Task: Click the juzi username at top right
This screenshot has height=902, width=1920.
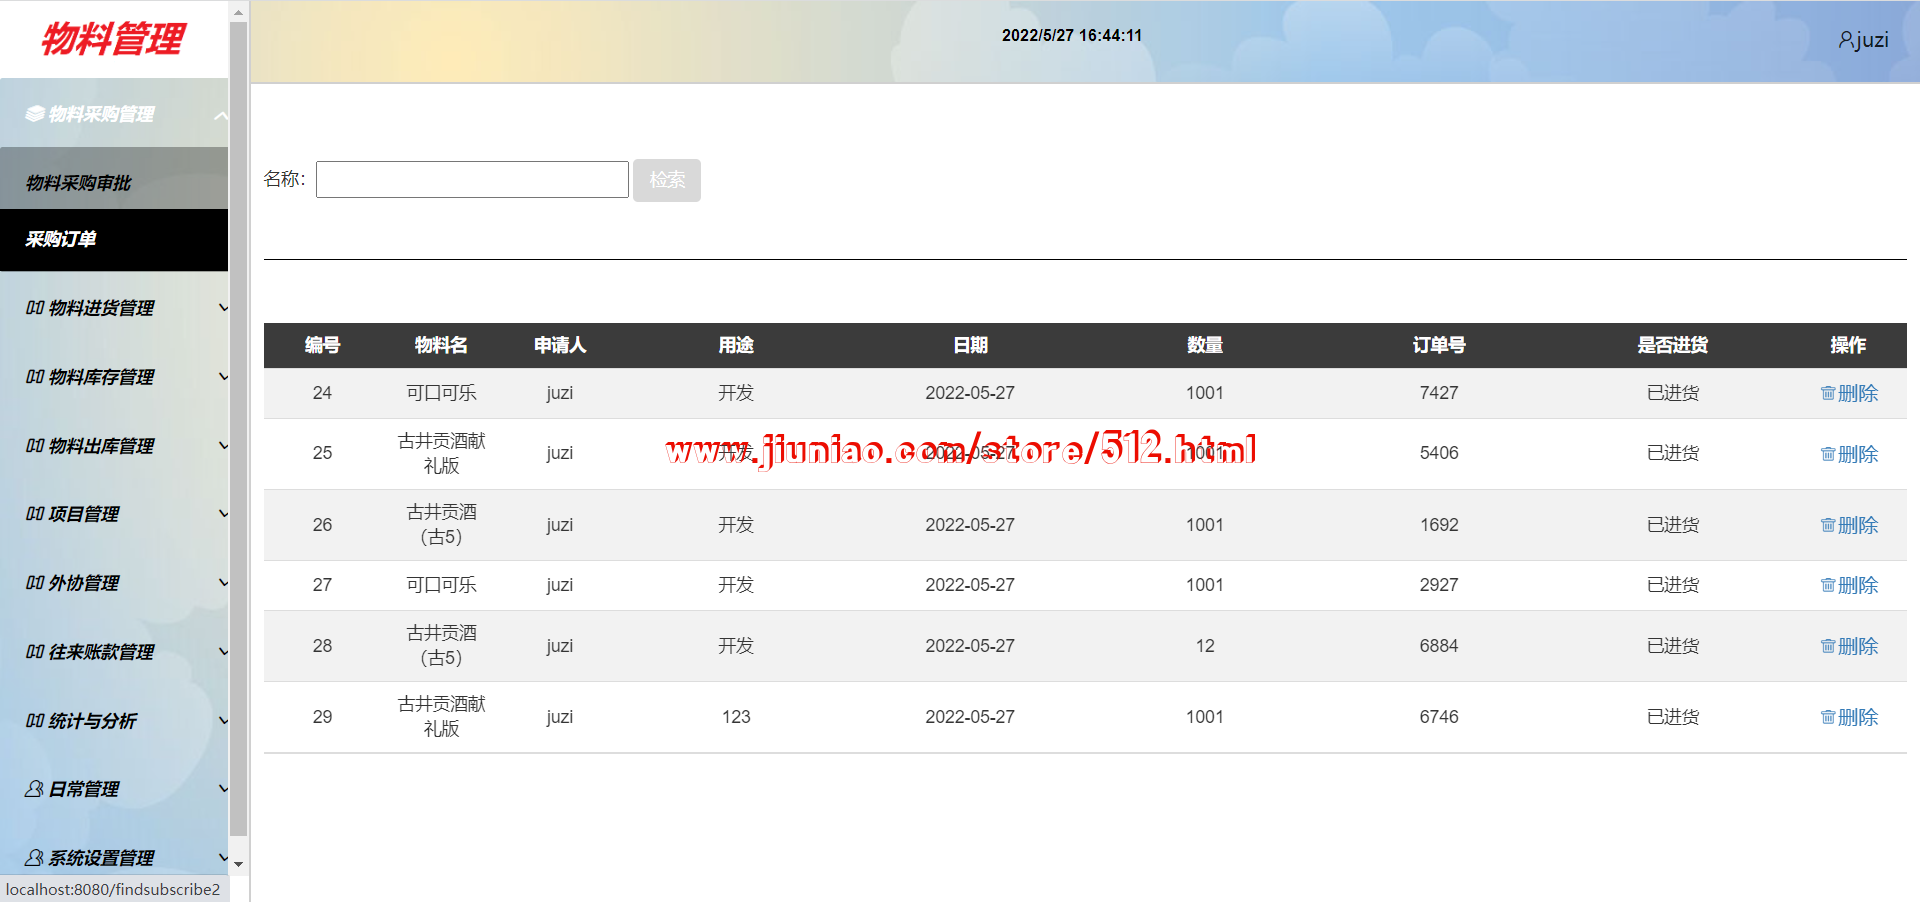Action: pyautogui.click(x=1872, y=40)
